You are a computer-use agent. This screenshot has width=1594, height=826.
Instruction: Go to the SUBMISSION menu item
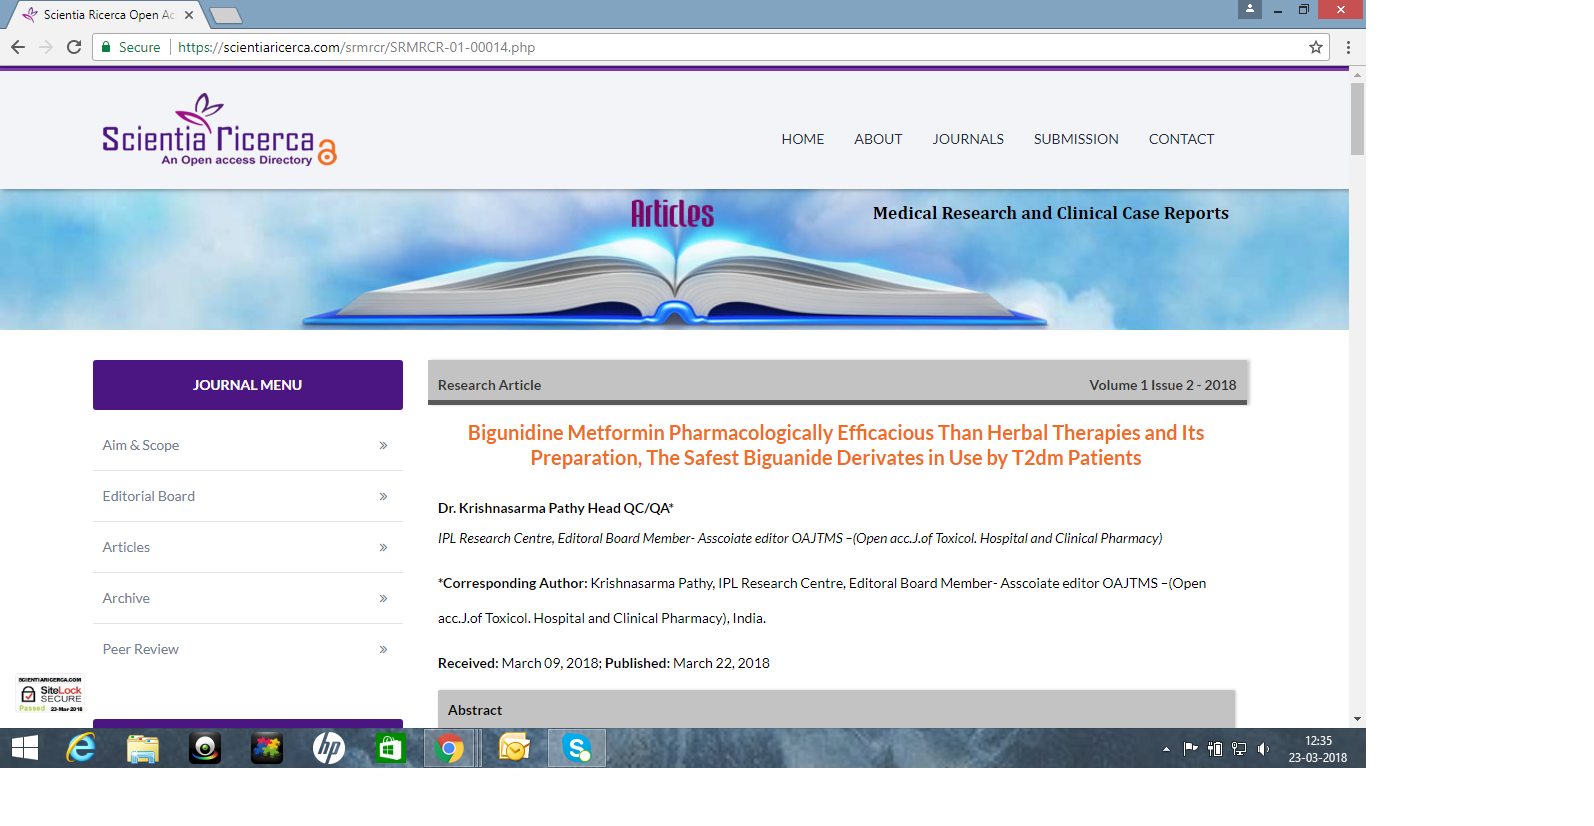(1075, 139)
